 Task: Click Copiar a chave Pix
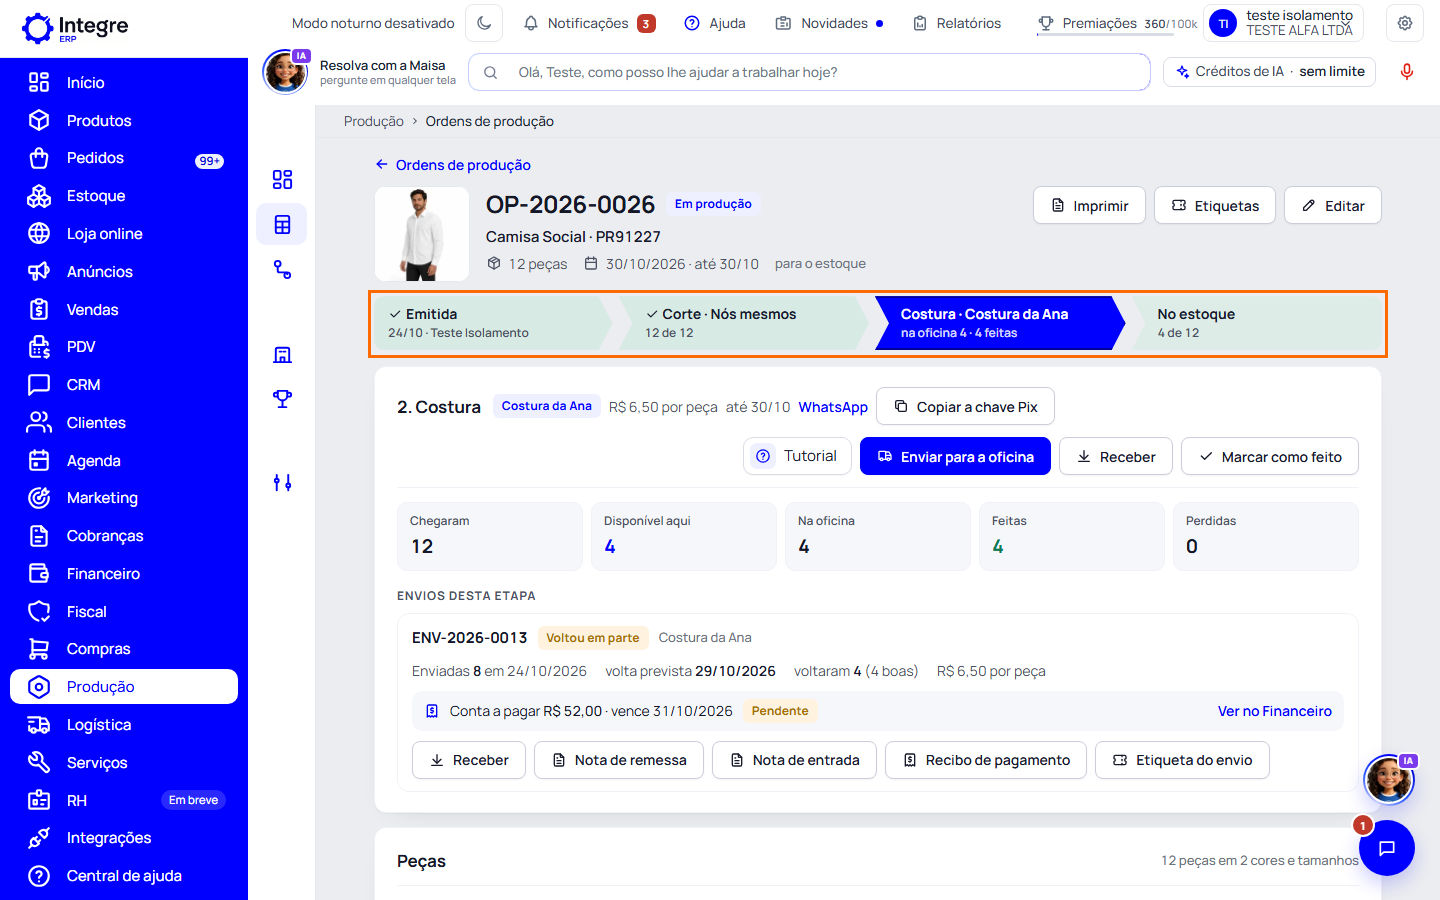(x=965, y=406)
